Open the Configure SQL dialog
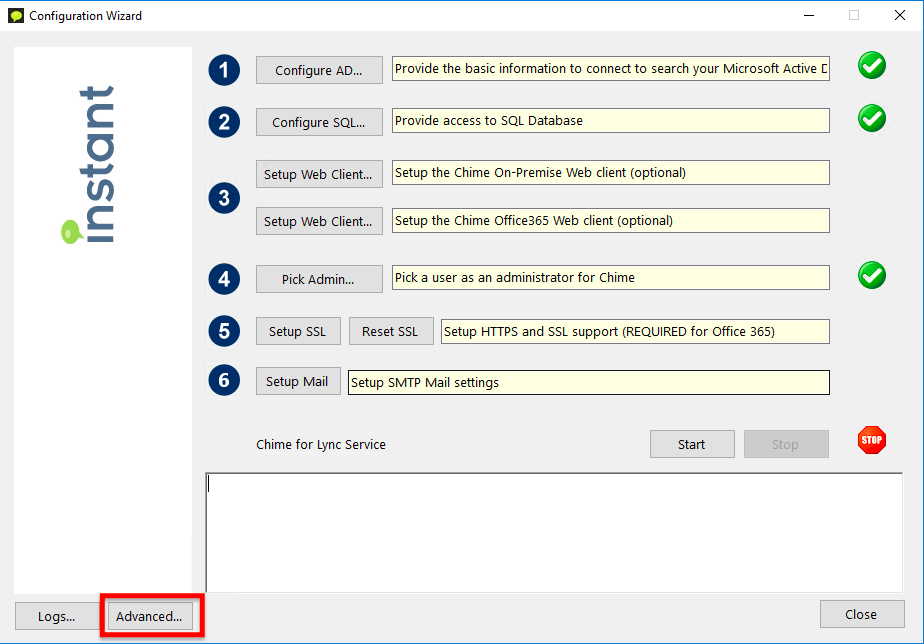 [319, 122]
